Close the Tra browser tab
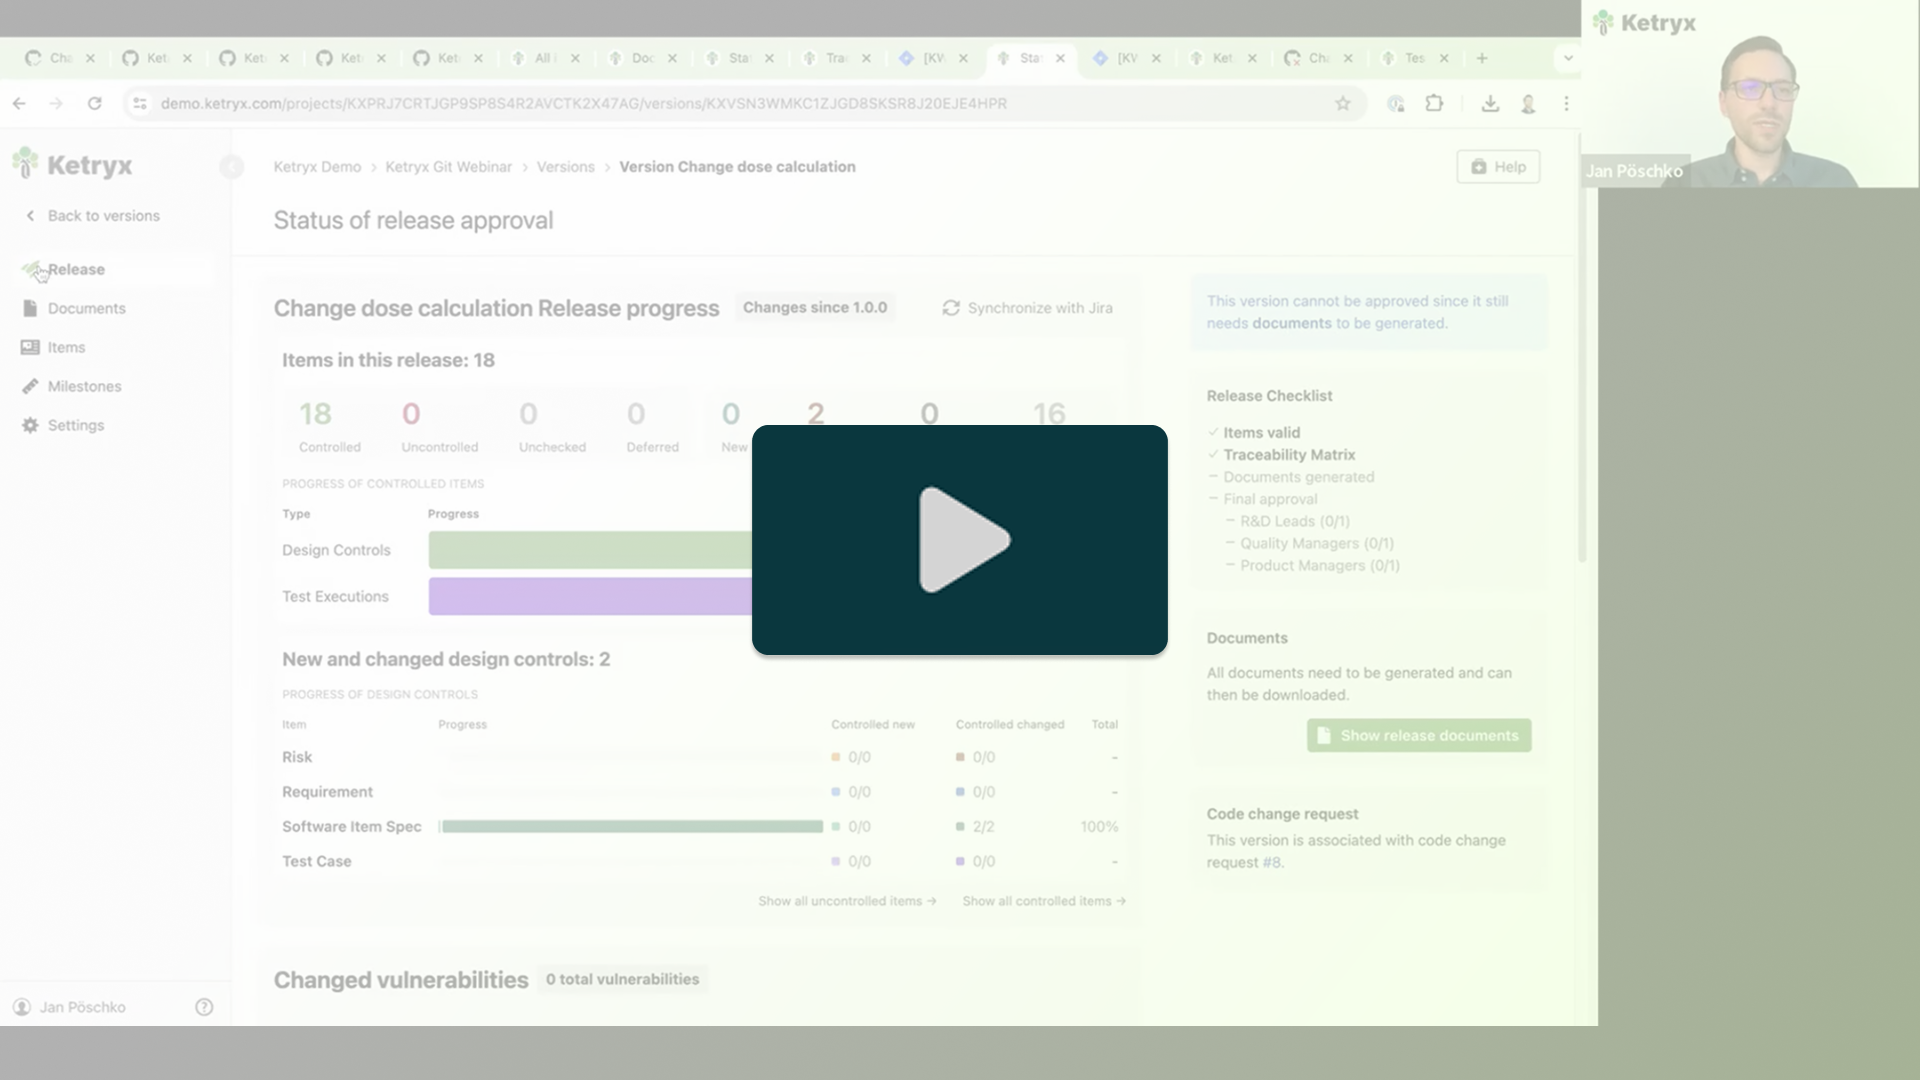Viewport: 1920px width, 1080px height. coord(866,58)
